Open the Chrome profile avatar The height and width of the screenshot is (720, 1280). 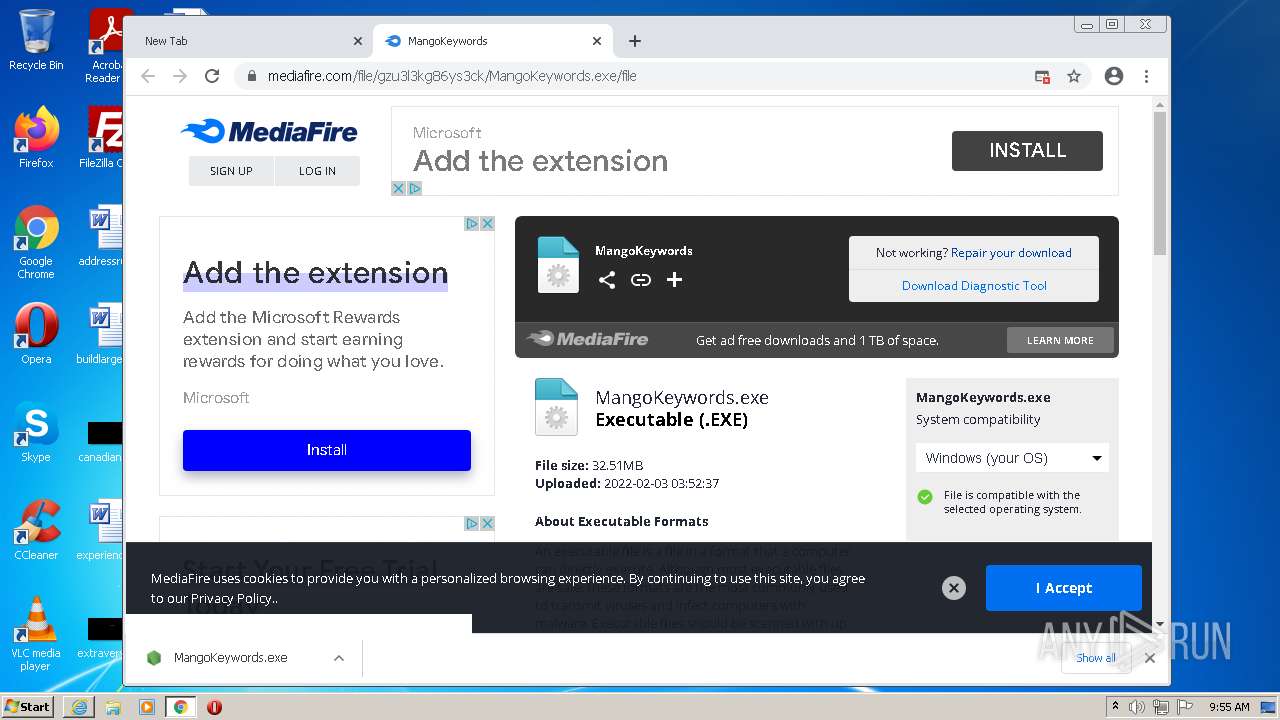1114,76
